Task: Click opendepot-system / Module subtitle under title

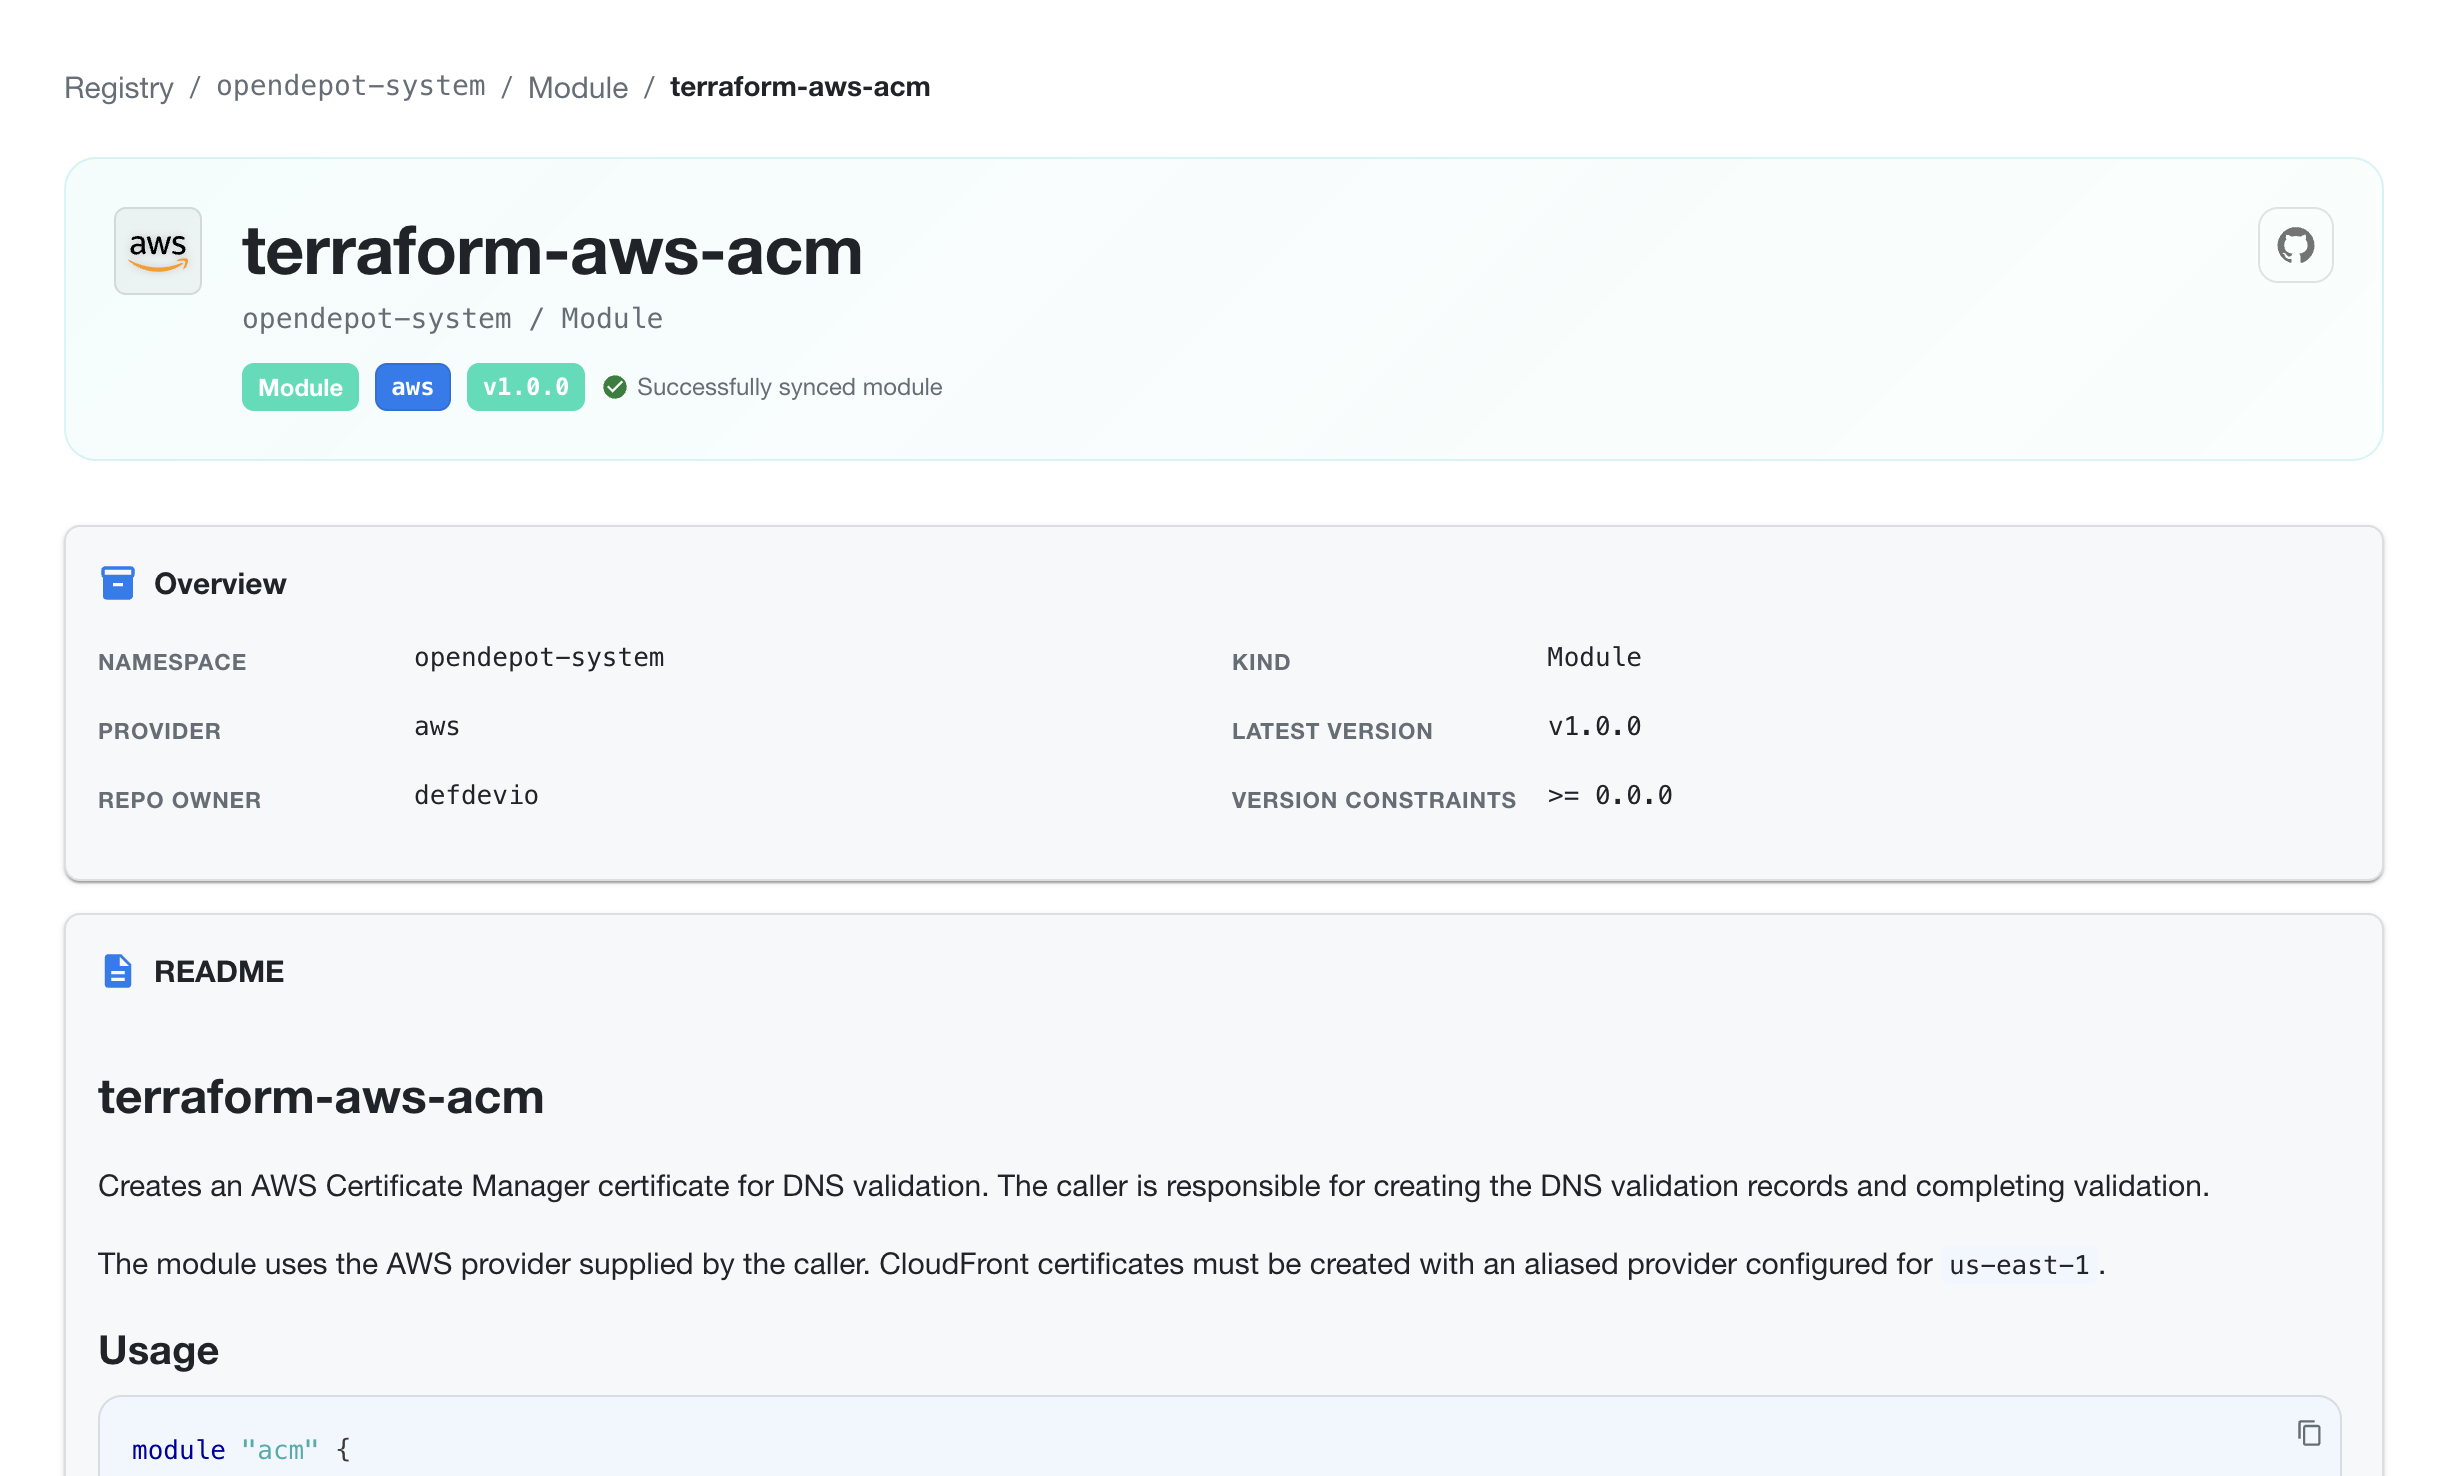Action: [x=452, y=318]
